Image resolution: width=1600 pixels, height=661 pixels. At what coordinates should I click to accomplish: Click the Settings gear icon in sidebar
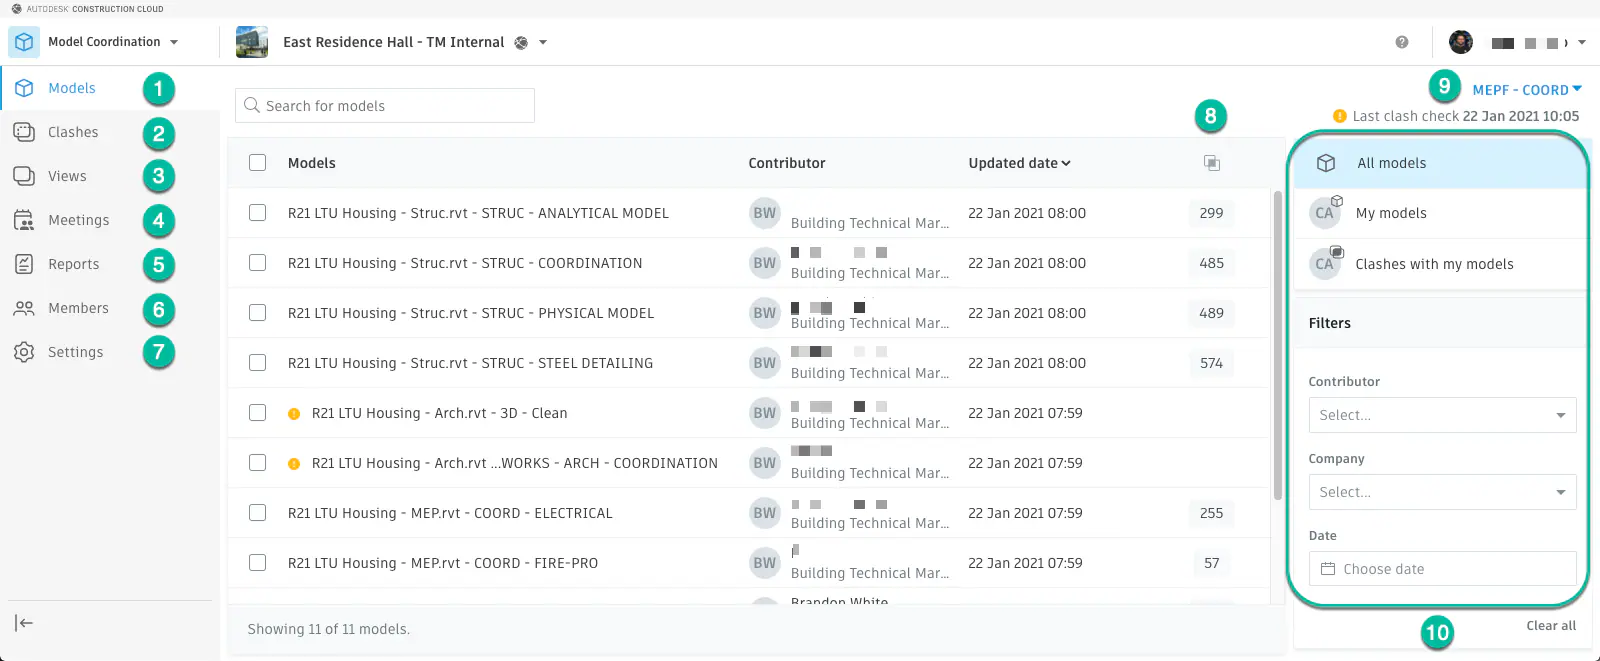(x=24, y=352)
